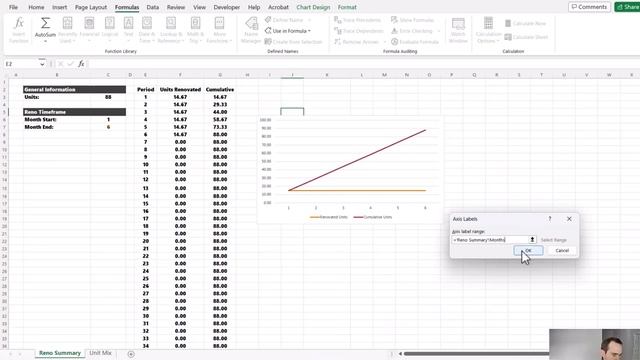The width and height of the screenshot is (640, 360).
Task: Click the formula bar fx icon
Action: [81, 64]
